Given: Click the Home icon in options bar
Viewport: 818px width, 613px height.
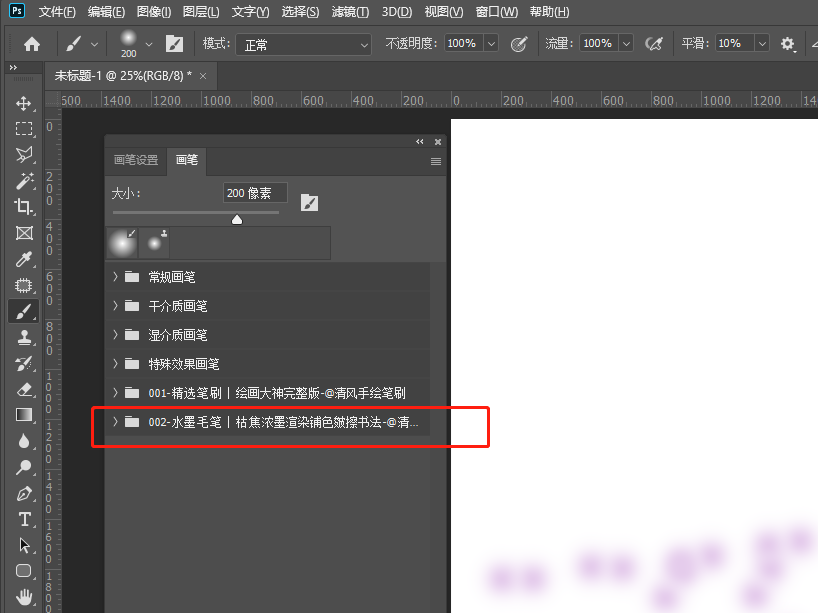Looking at the screenshot, I should pyautogui.click(x=32, y=44).
